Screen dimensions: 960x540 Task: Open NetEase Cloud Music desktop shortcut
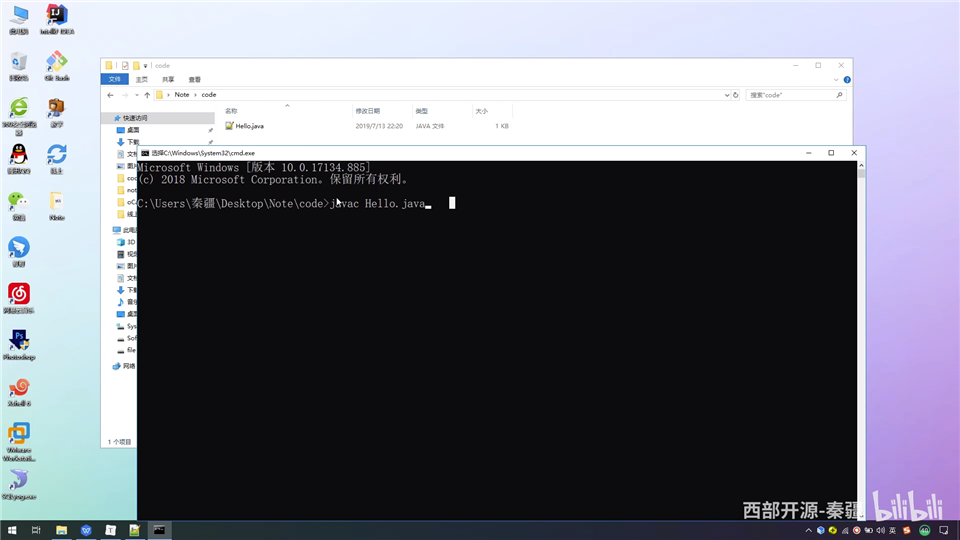point(19,298)
